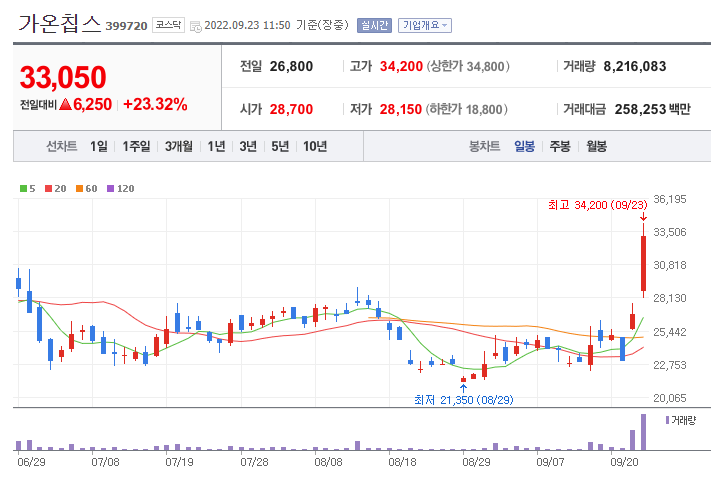Screen dimensions: 711x478
Task: Click the trading value 258,253 백만
Action: [x=653, y=109]
